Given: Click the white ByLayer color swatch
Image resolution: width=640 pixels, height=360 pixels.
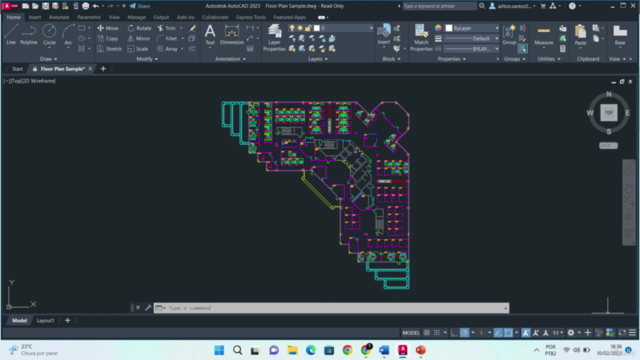Looking at the screenshot, I should click(x=449, y=28).
